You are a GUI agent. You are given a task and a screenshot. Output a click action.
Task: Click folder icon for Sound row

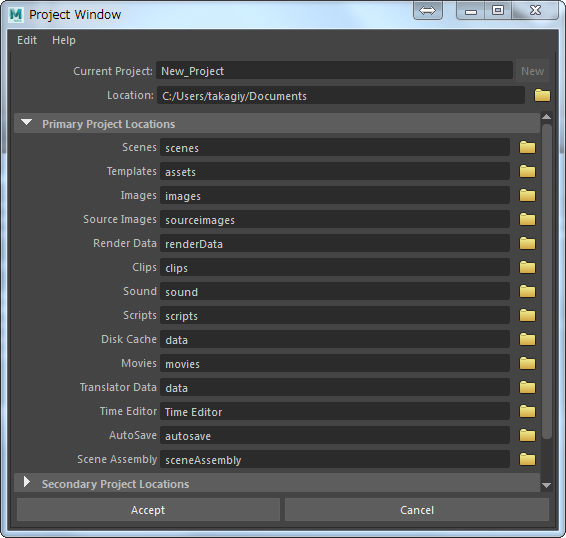[527, 291]
